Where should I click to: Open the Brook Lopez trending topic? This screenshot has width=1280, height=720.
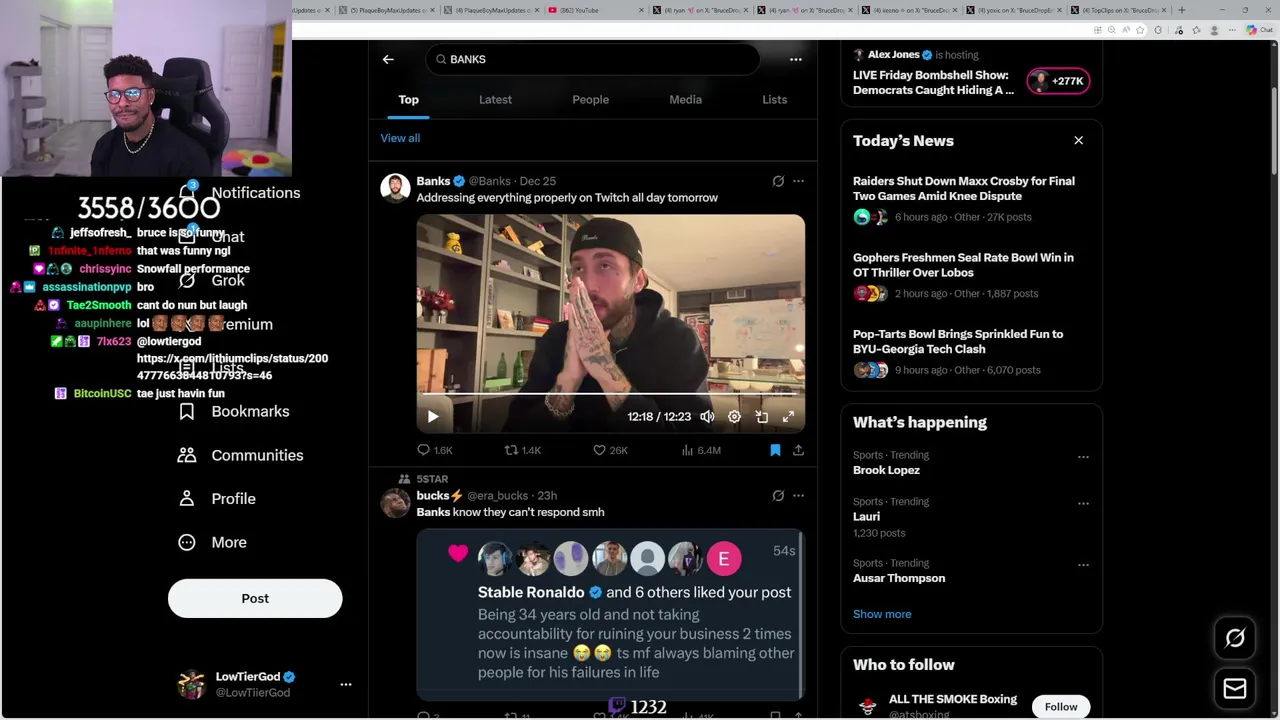[886, 470]
